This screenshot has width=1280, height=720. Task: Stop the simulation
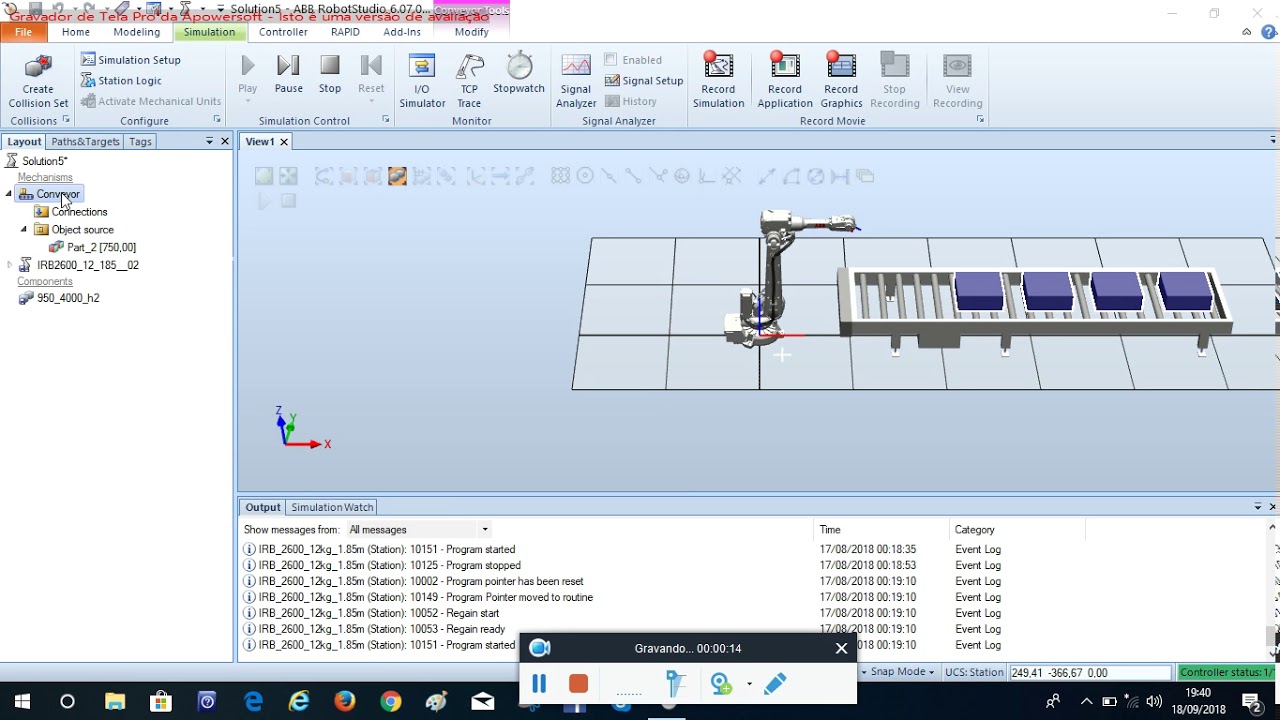point(330,74)
